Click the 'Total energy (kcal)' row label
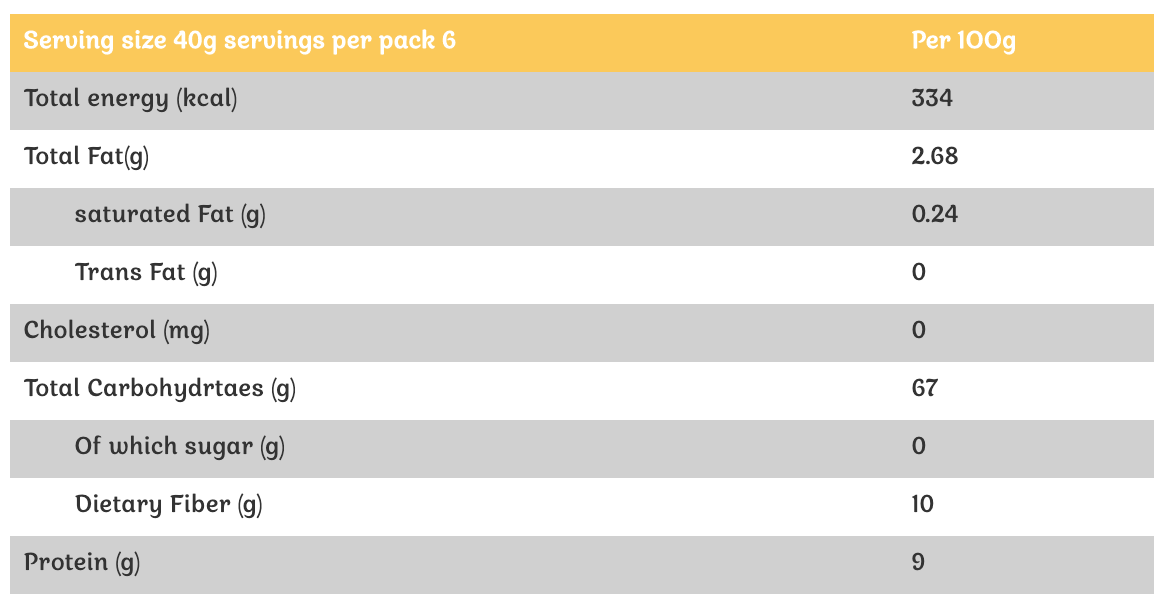This screenshot has width=1168, height=614. (x=131, y=99)
